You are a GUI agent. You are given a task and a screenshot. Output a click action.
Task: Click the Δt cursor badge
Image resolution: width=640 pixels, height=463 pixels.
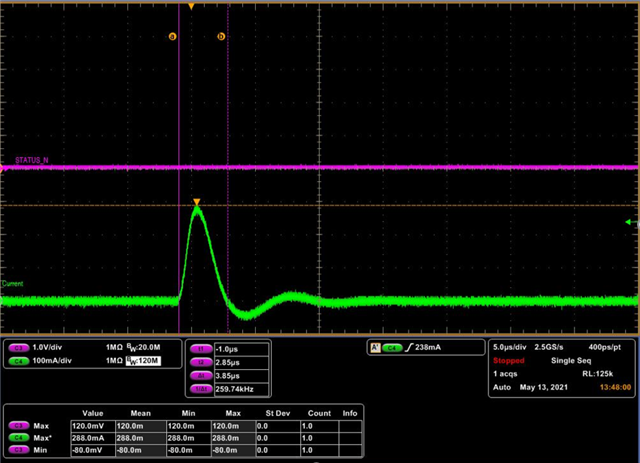[x=201, y=376]
